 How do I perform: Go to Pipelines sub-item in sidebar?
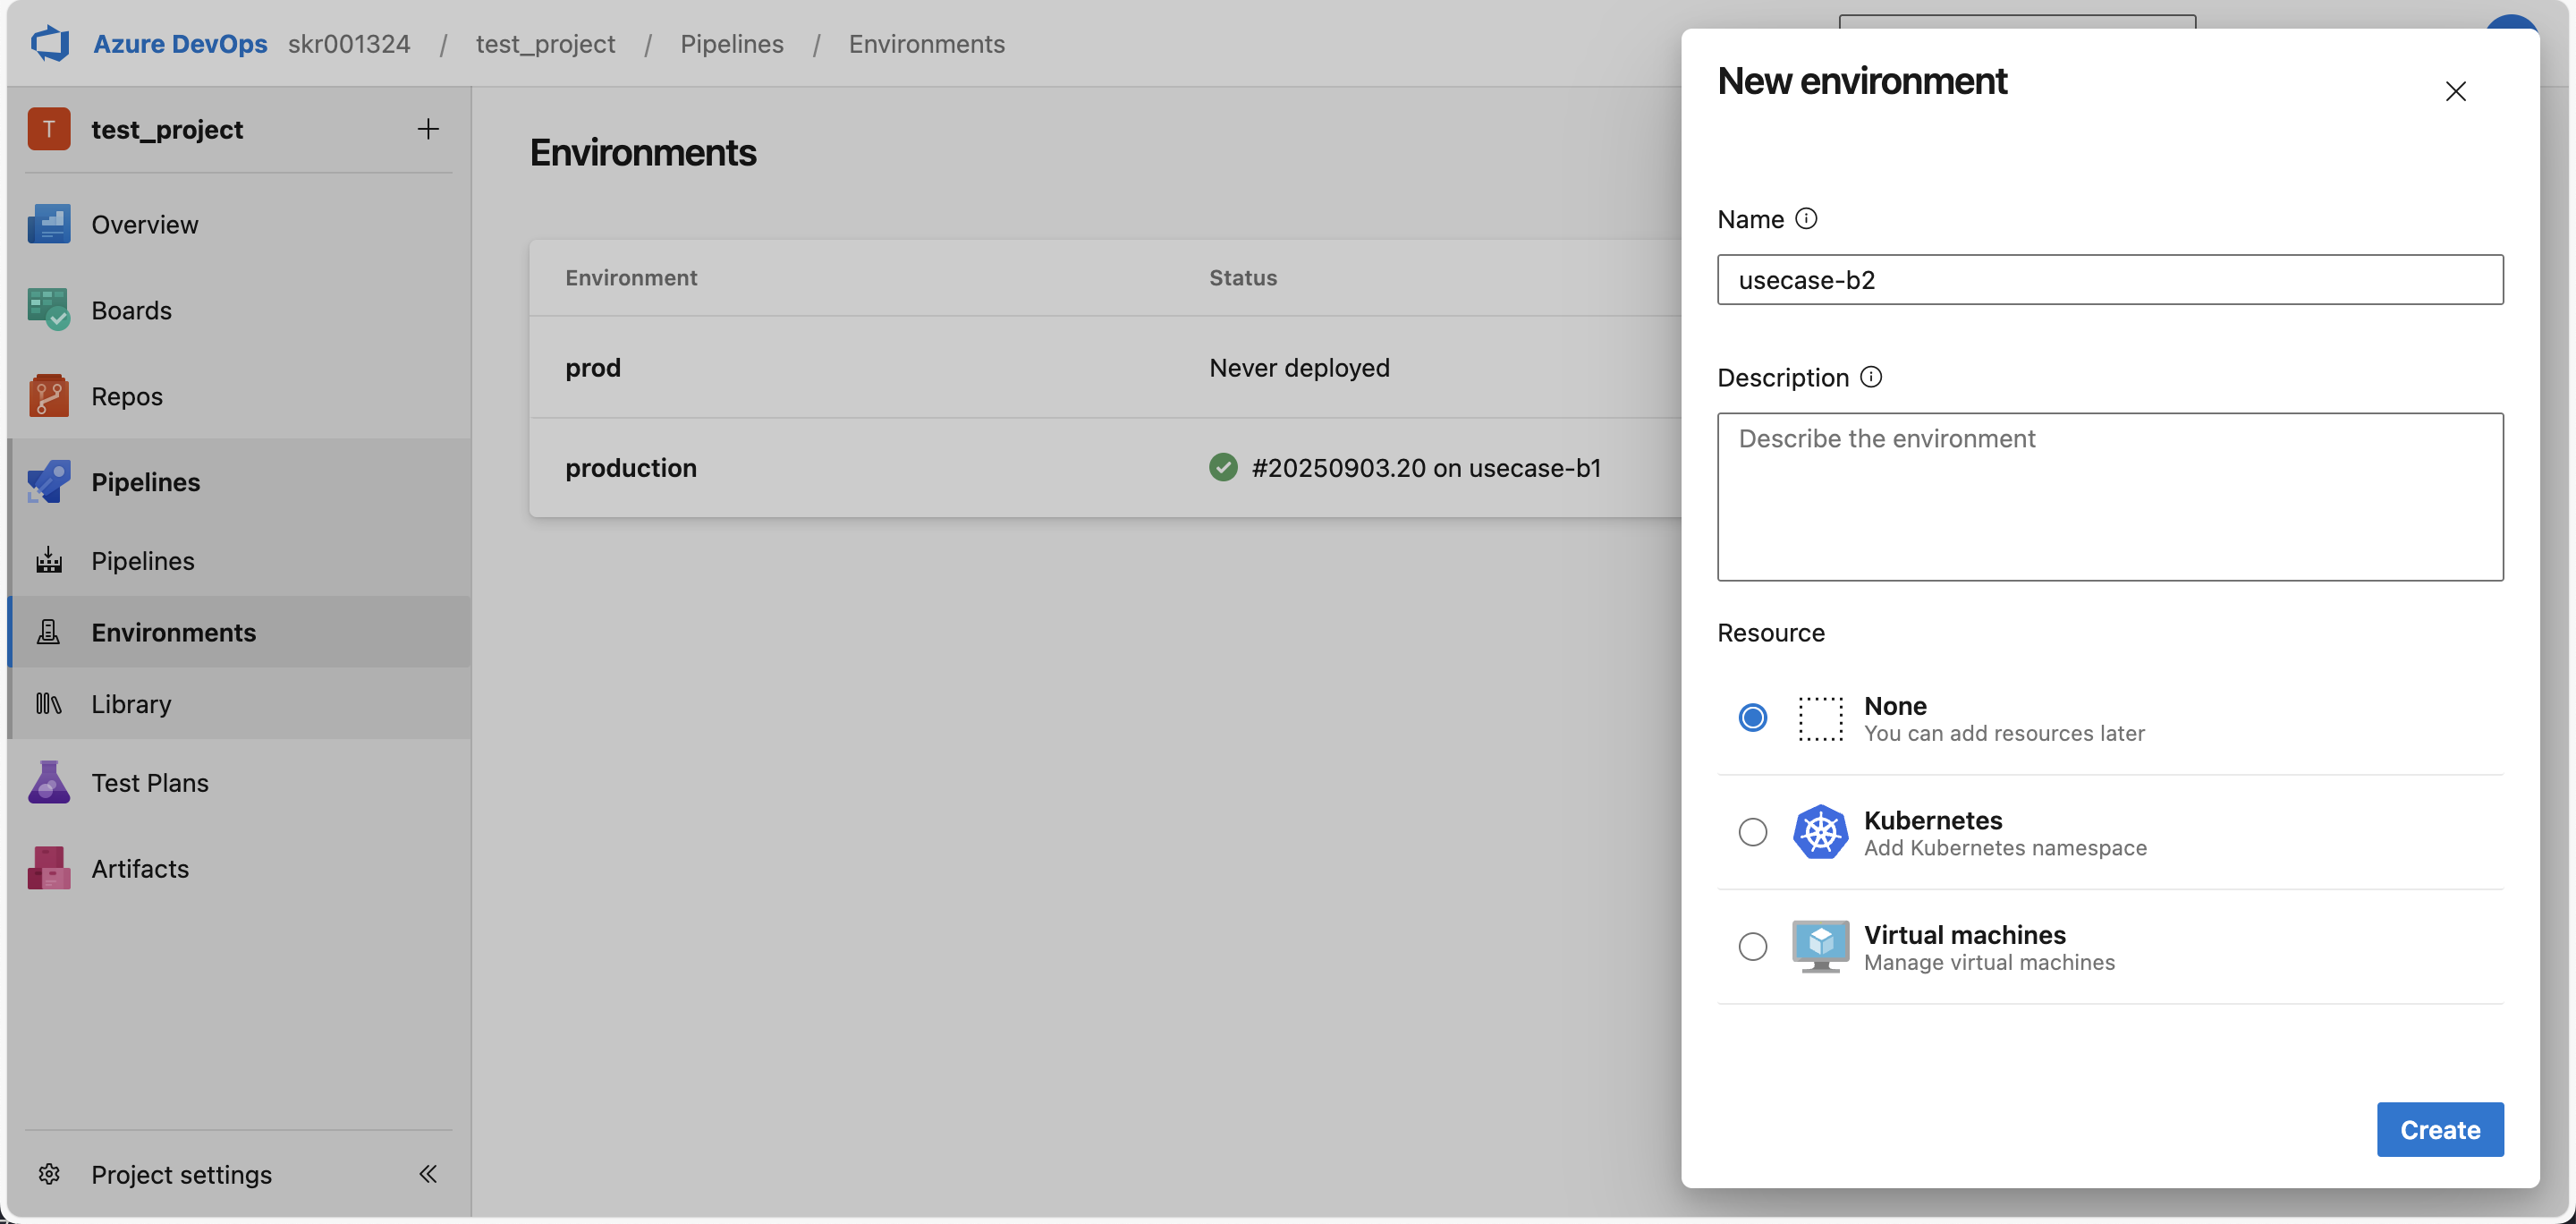click(142, 561)
